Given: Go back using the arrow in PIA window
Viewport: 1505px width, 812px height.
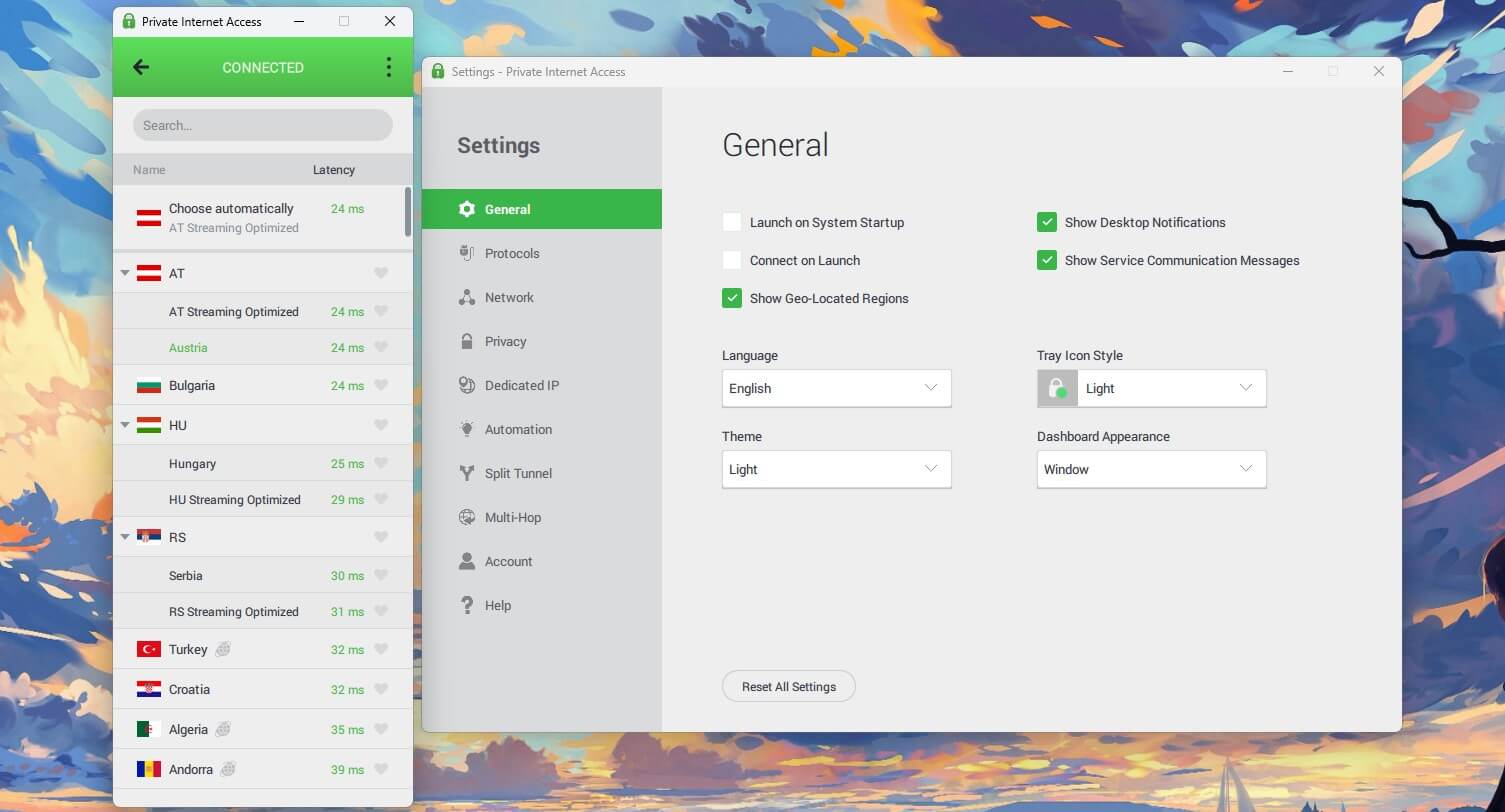Looking at the screenshot, I should coord(141,67).
